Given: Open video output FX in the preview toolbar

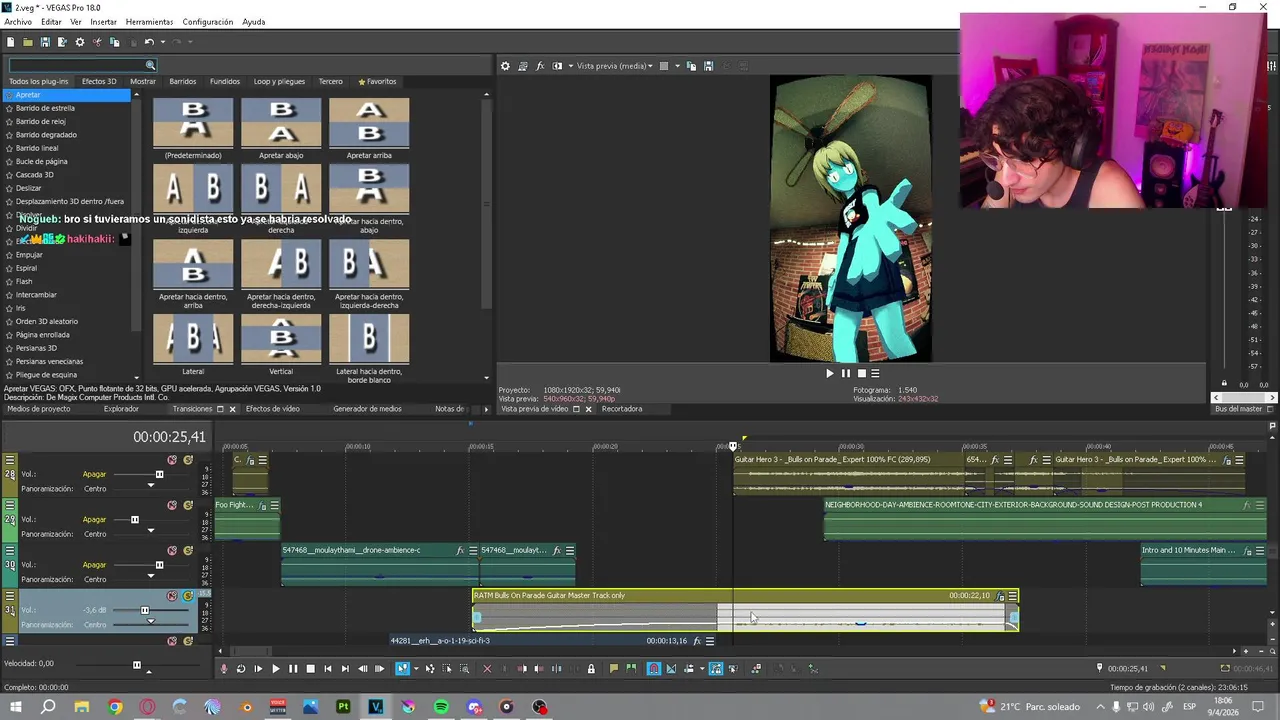Looking at the screenshot, I should point(540,66).
